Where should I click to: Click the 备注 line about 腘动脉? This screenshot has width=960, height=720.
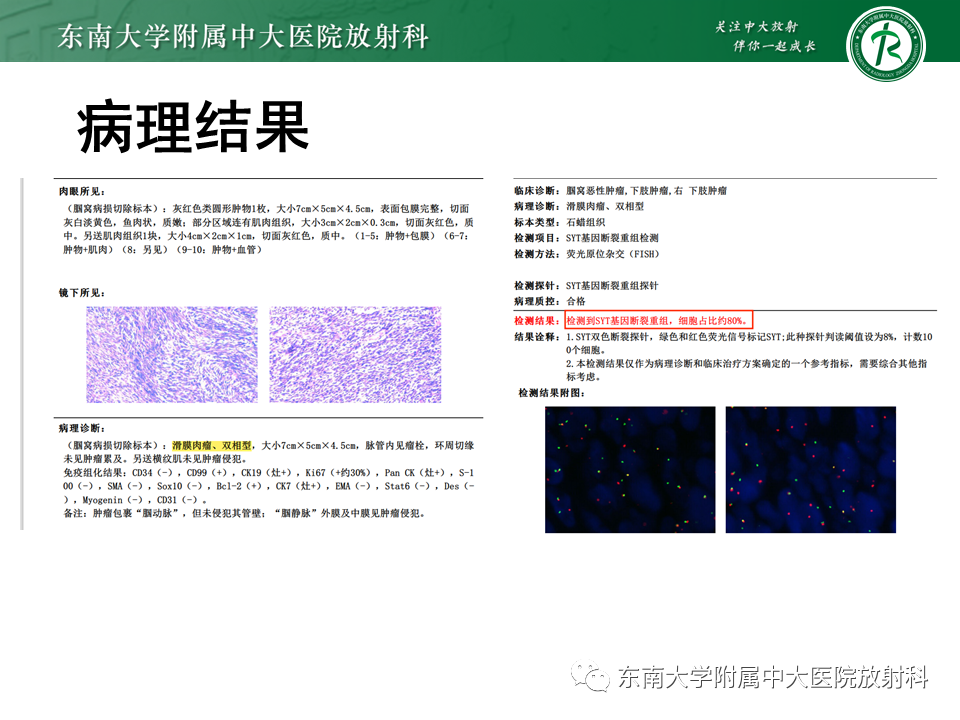point(244,513)
